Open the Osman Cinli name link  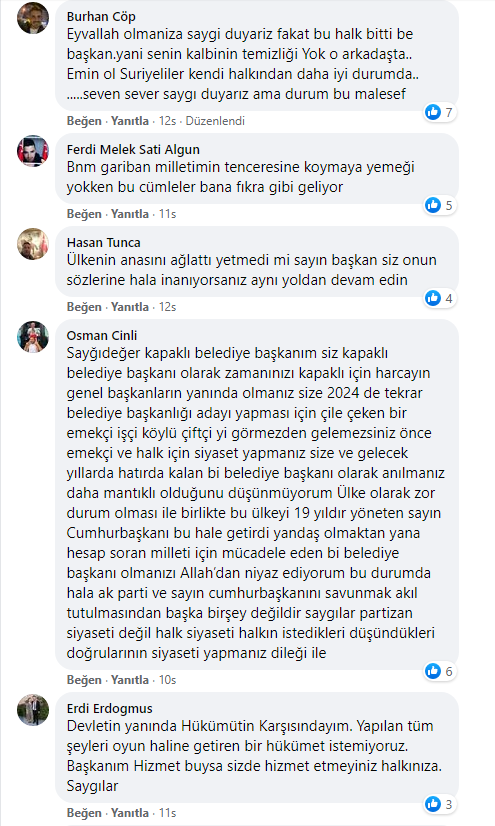(x=102, y=336)
